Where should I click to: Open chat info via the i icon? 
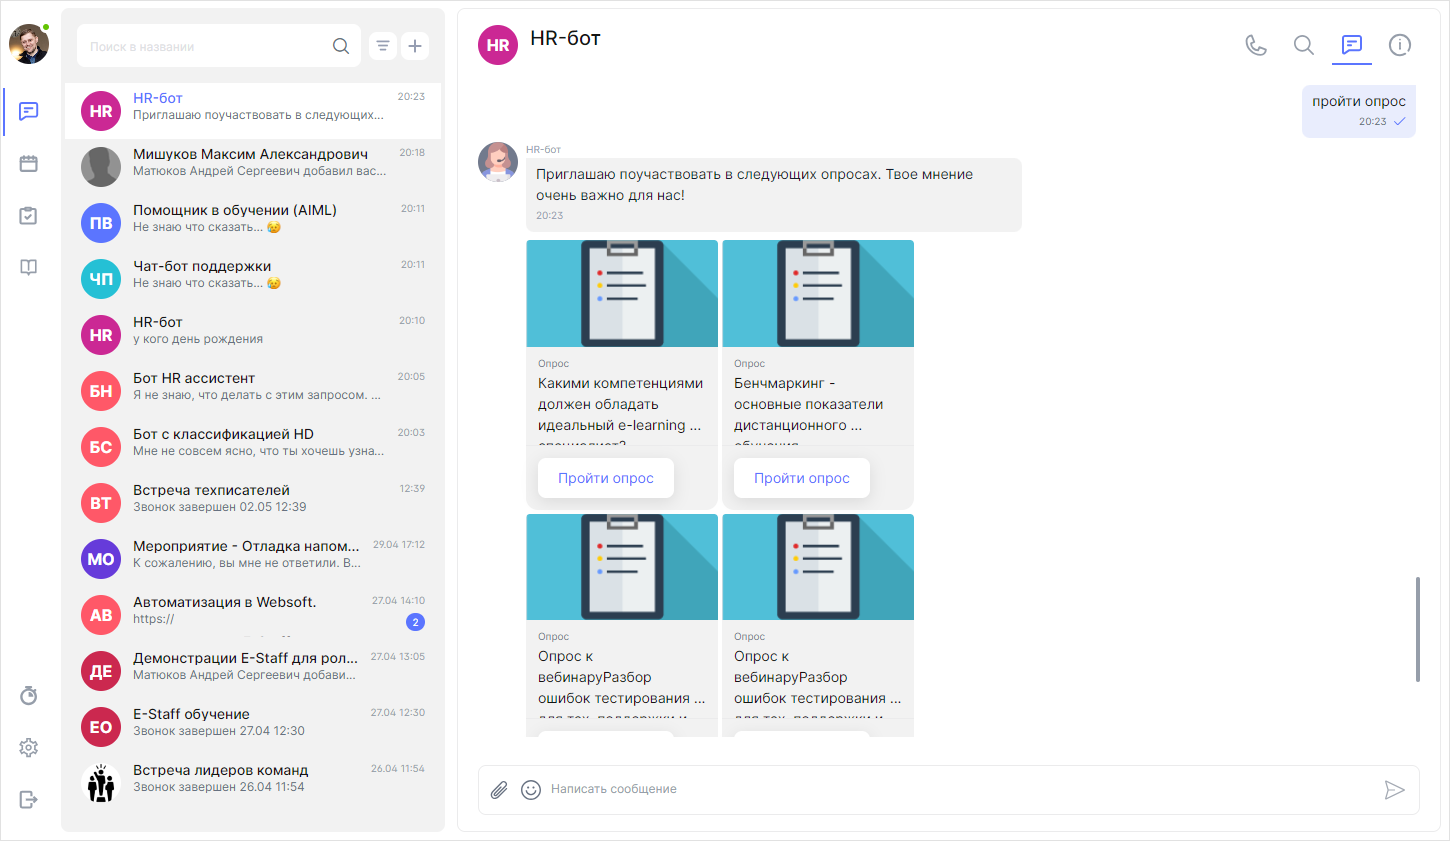1400,45
